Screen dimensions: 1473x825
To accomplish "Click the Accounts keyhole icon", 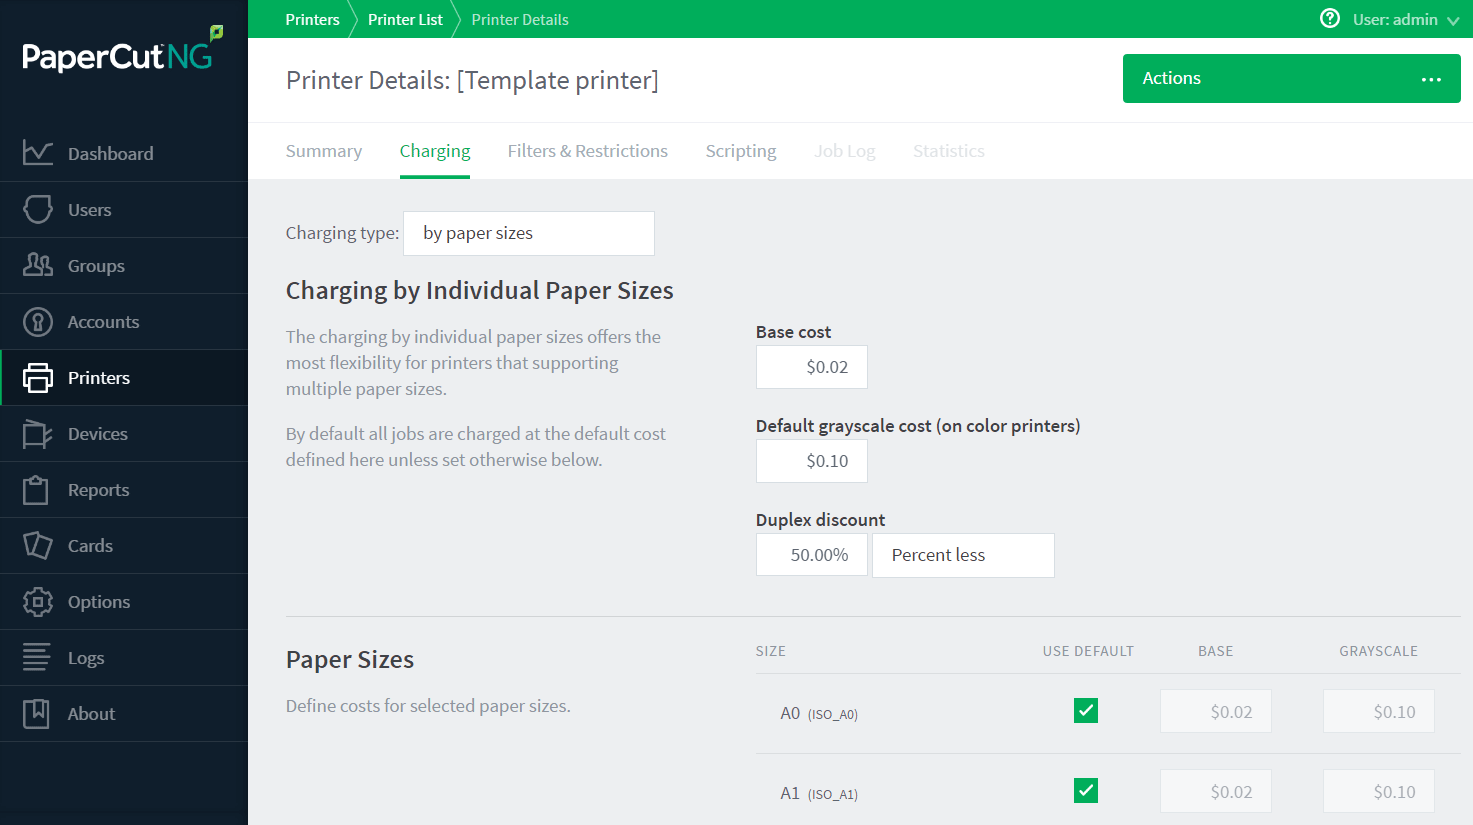I will point(37,321).
